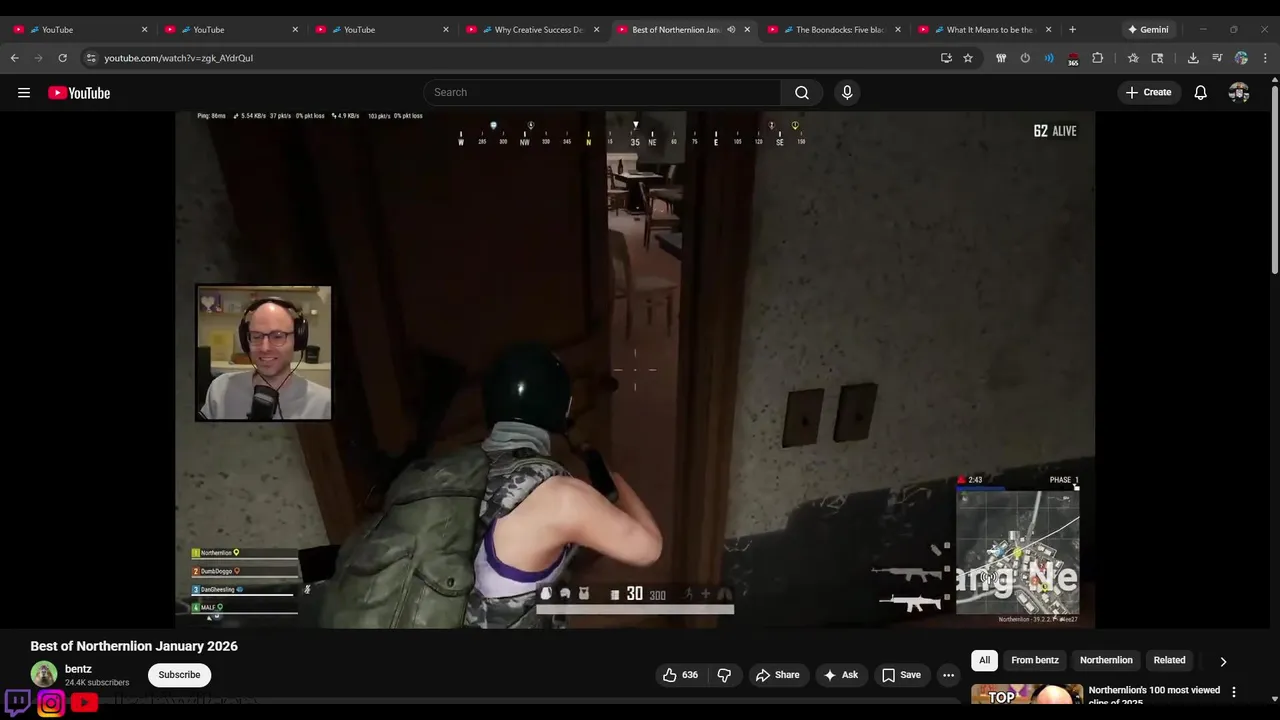
Task: Subscribe to the bentz channel
Action: click(x=180, y=675)
